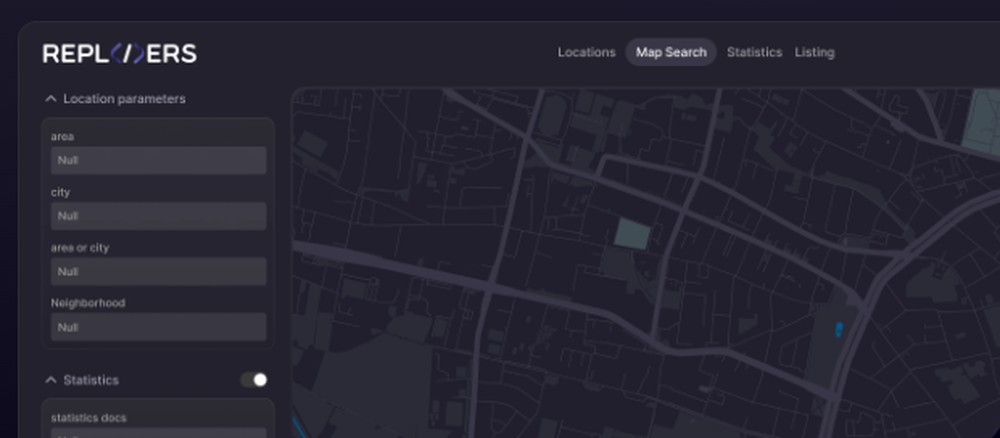The image size is (1000, 438).
Task: Click the statistics docs label
Action: click(89, 417)
